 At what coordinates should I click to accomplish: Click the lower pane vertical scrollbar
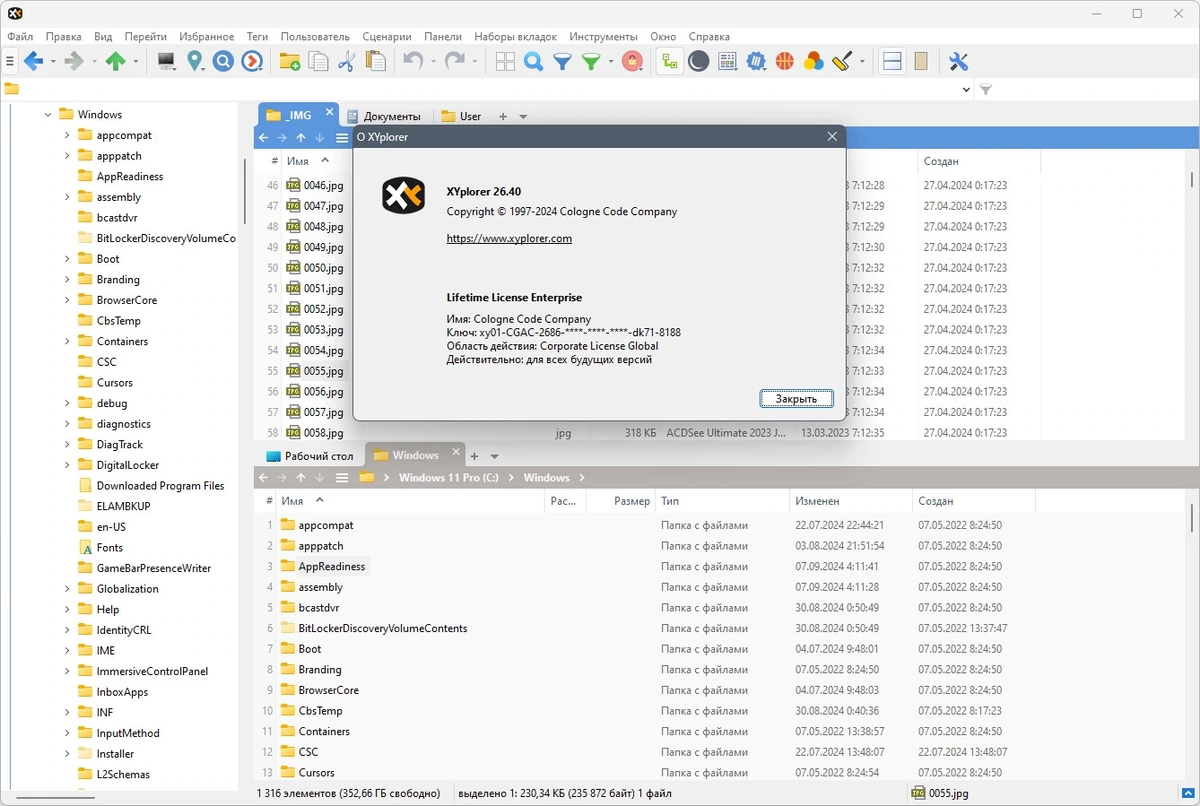click(x=1192, y=517)
